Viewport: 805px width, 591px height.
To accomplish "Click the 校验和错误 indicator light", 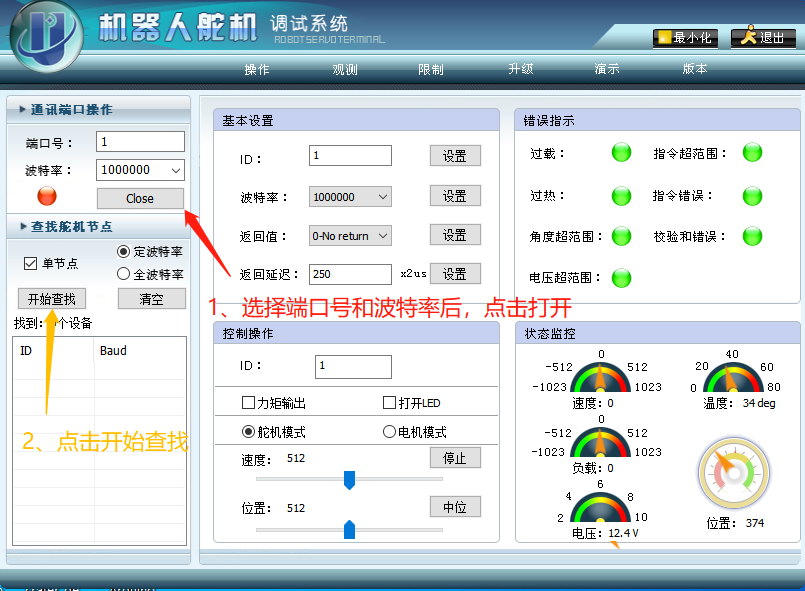I will (752, 236).
